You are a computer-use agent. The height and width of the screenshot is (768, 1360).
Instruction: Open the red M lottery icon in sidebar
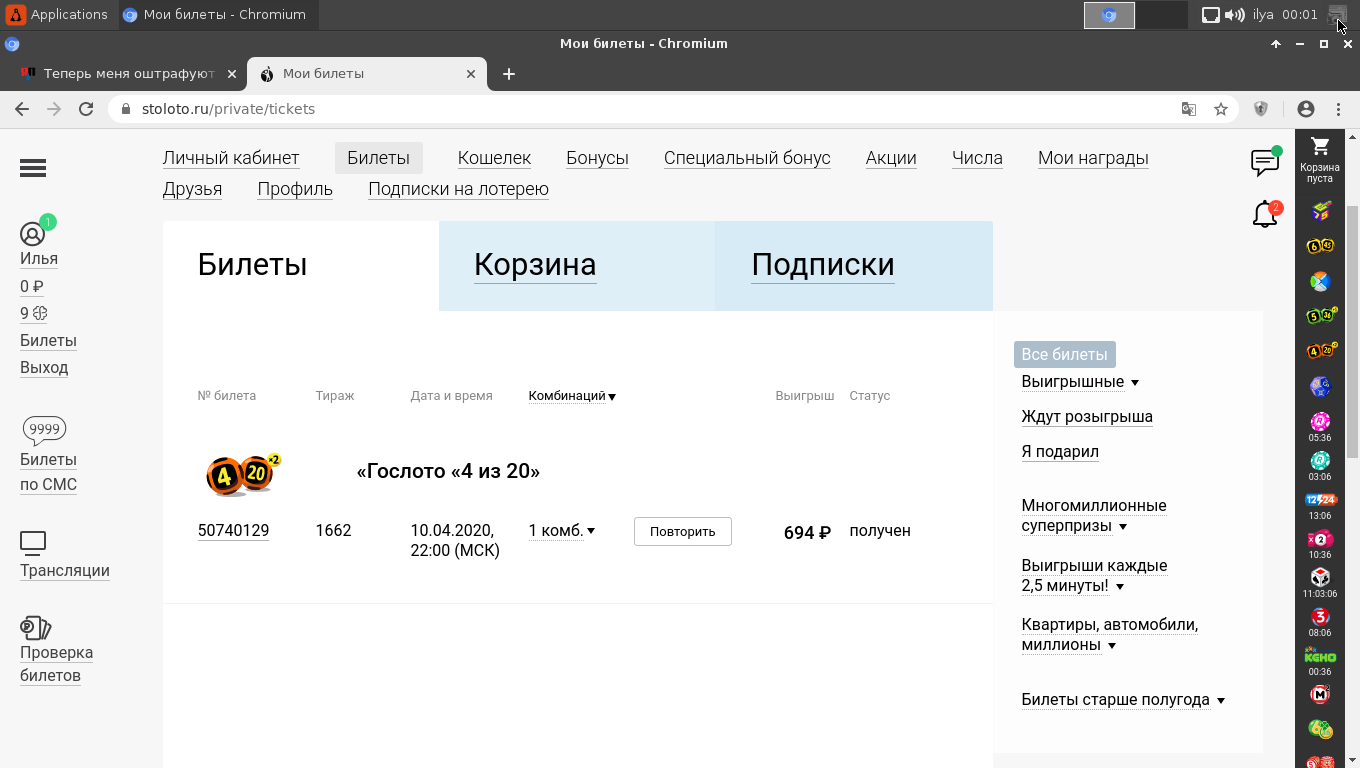click(1320, 694)
